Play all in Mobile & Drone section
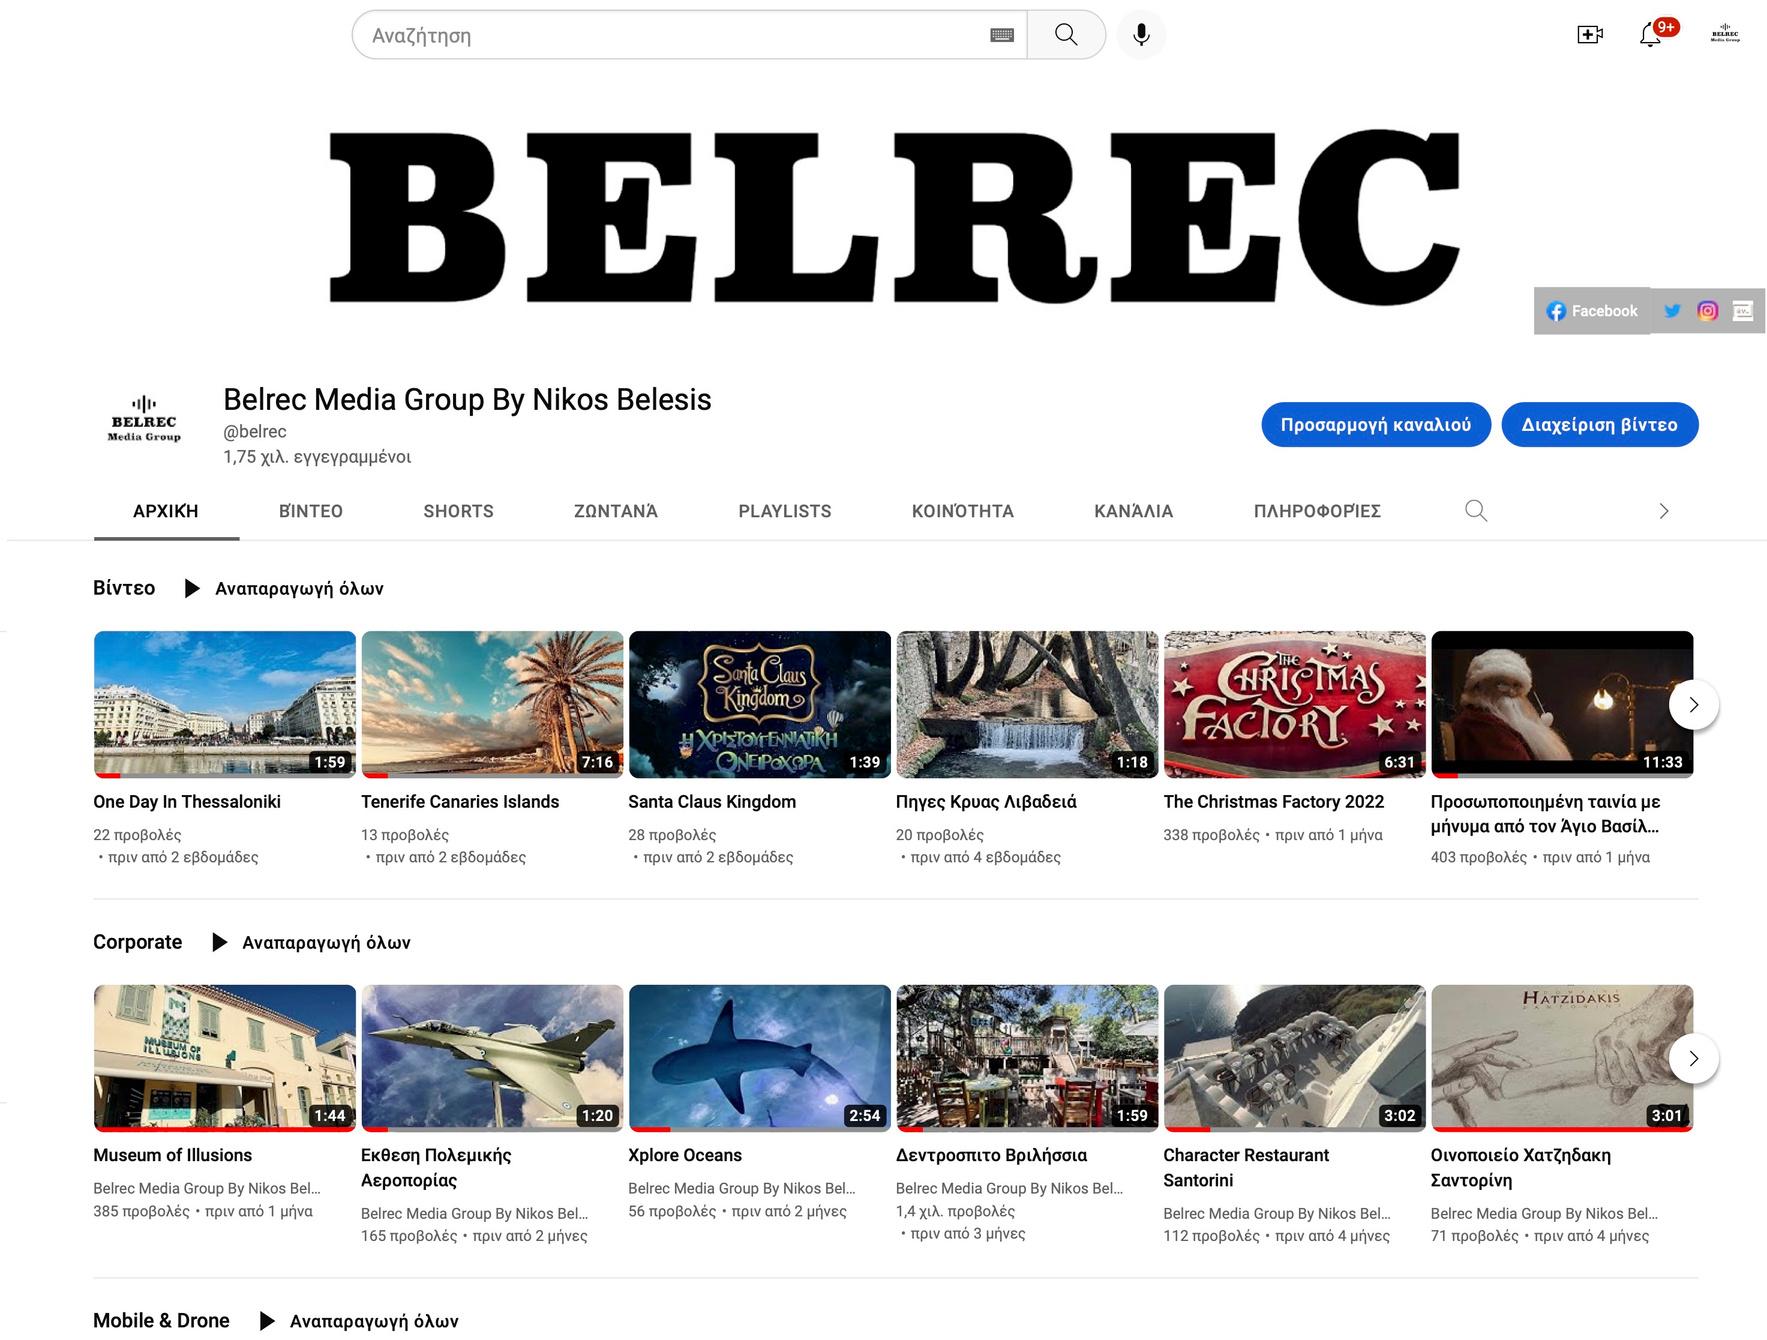Viewport: 1767px width, 1340px height. click(358, 1321)
